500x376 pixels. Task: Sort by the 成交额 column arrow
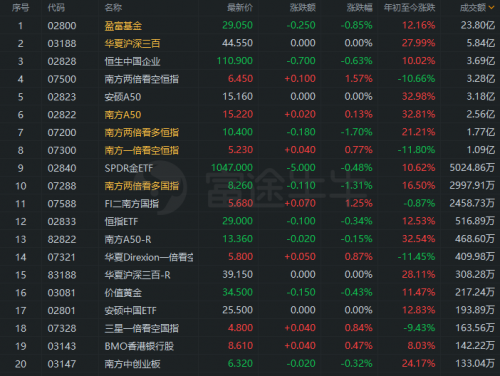coord(491,7)
